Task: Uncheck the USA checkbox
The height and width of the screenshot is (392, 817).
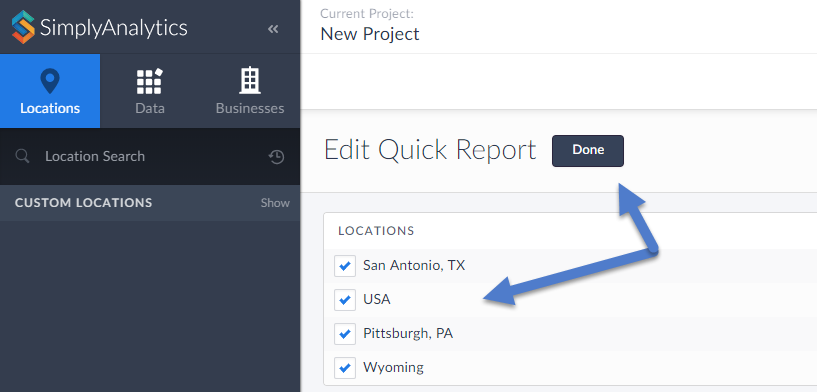Action: pyautogui.click(x=344, y=300)
